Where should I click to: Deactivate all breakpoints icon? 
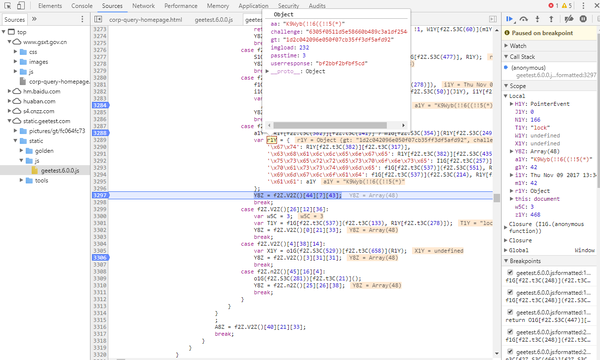pyautogui.click(x=569, y=19)
